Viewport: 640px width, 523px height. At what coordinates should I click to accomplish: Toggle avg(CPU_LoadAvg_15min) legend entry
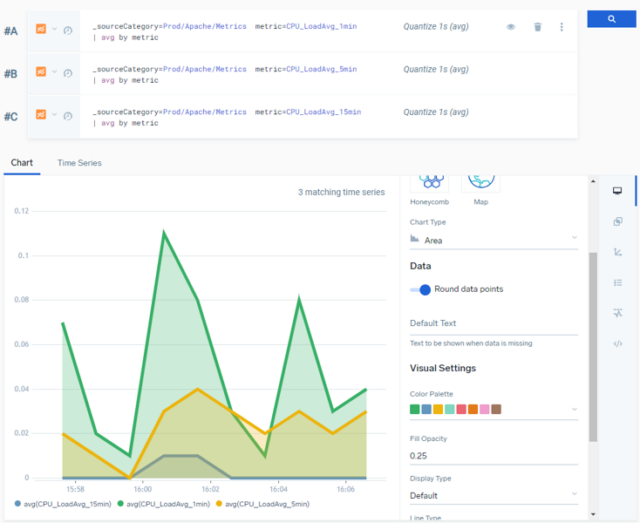pos(63,504)
